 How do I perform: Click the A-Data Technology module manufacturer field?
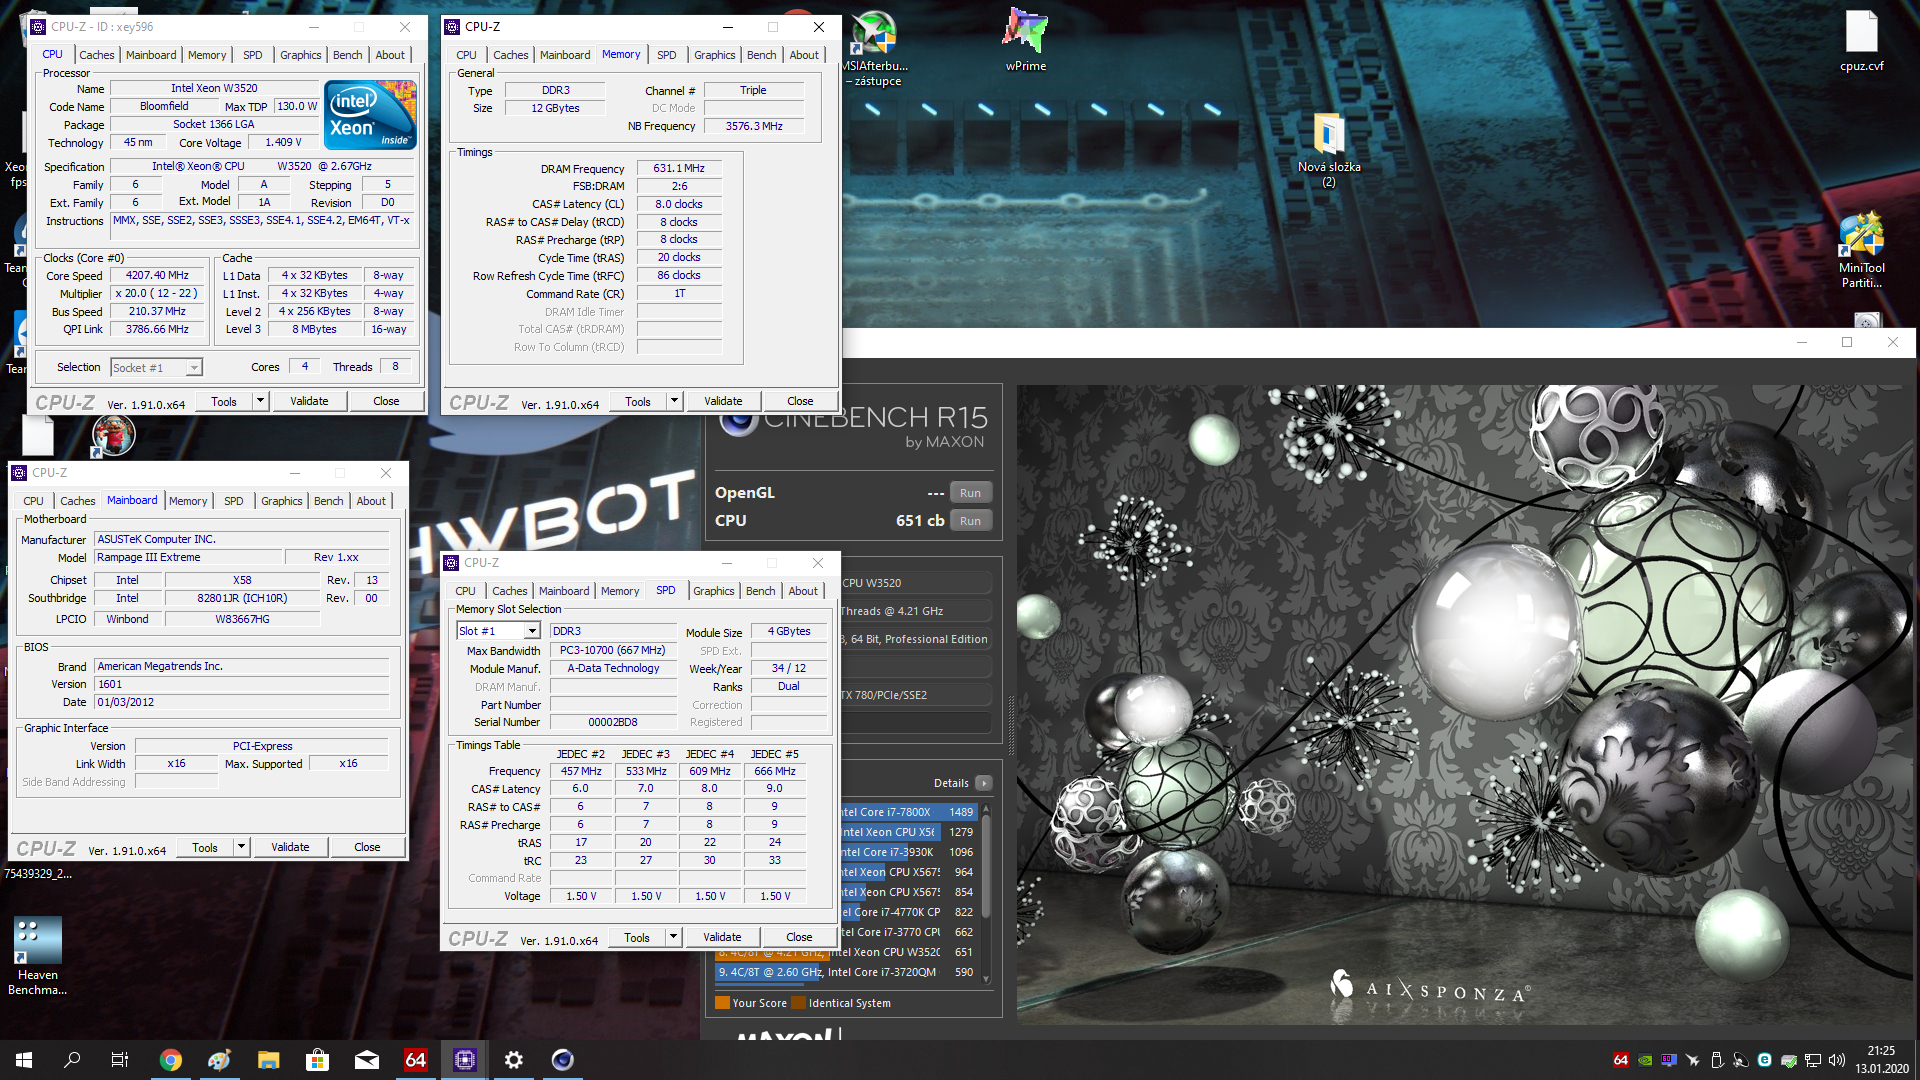[x=613, y=668]
